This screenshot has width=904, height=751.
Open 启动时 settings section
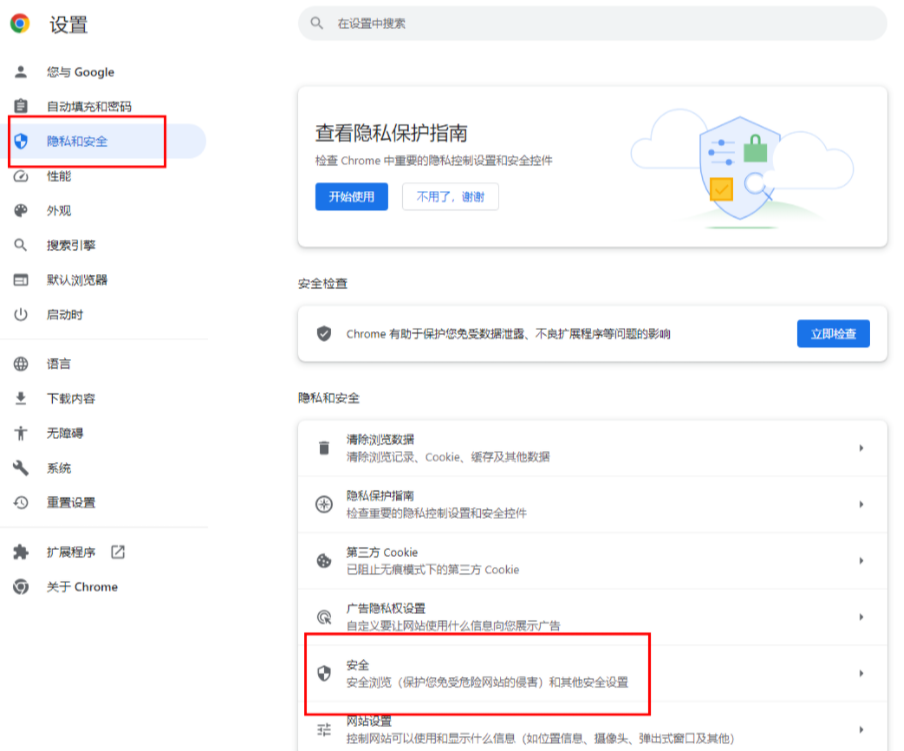point(65,315)
